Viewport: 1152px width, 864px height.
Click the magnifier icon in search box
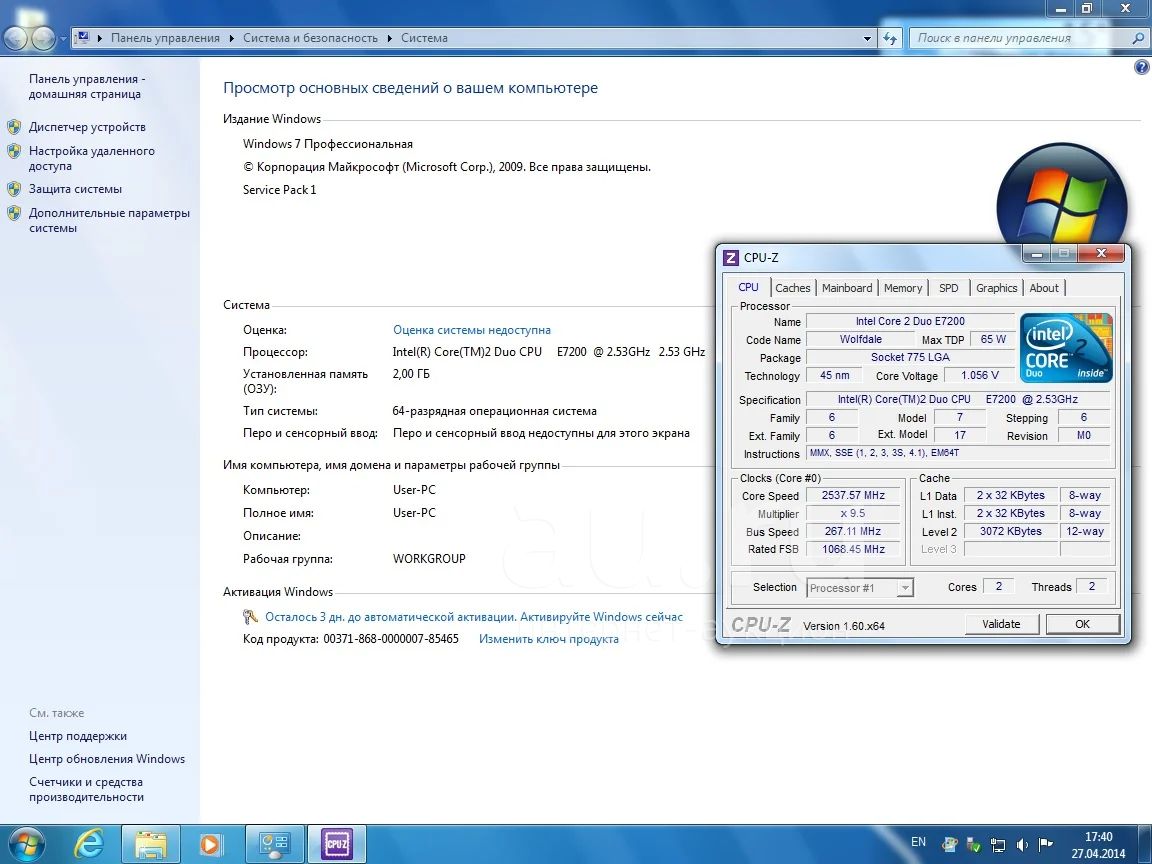[x=1138, y=38]
